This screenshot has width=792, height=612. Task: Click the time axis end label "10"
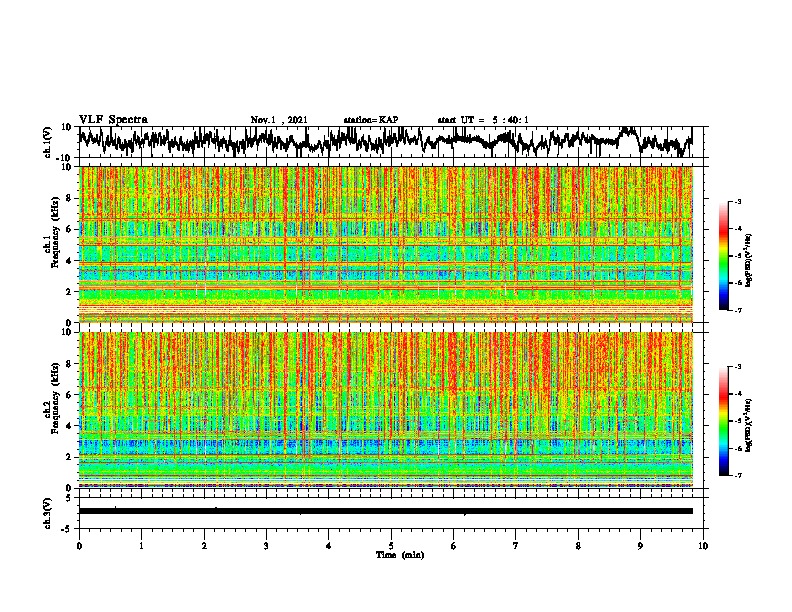click(x=703, y=546)
